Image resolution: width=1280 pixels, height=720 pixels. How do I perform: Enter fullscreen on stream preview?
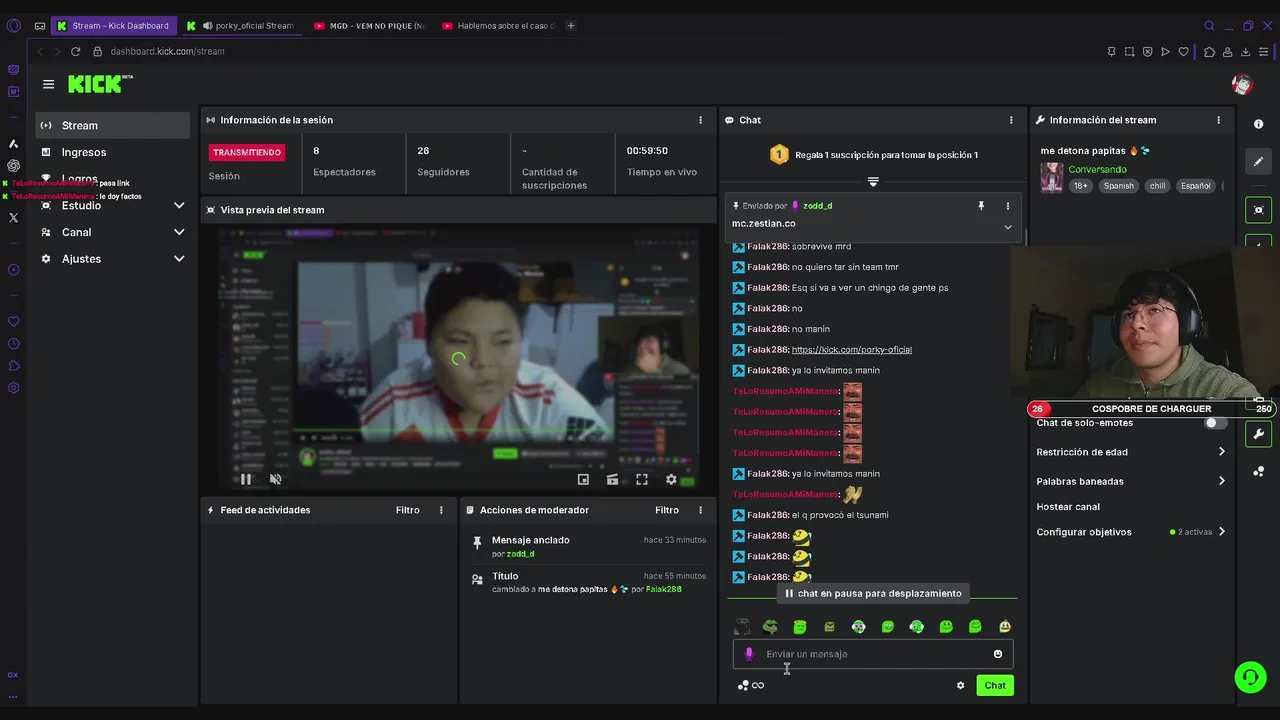point(642,480)
